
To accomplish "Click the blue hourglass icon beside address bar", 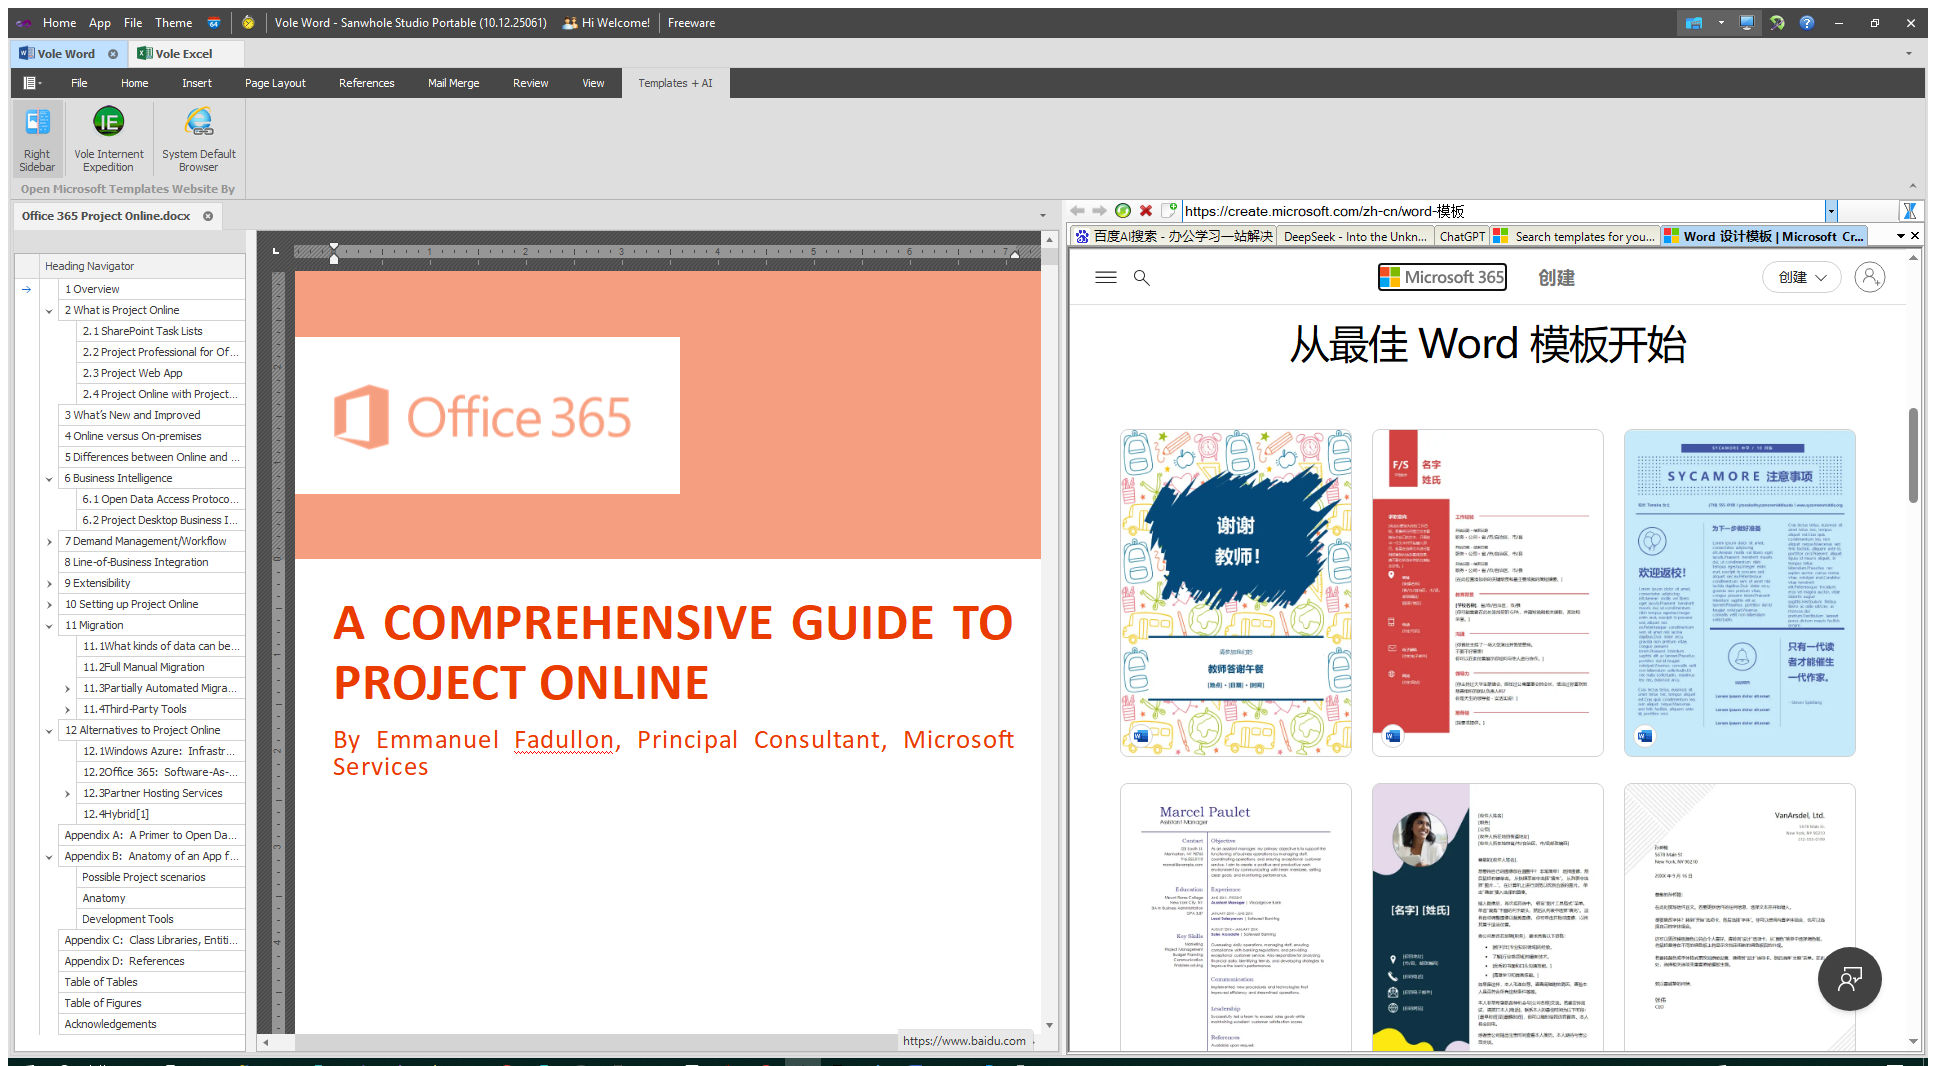I will [x=1910, y=211].
